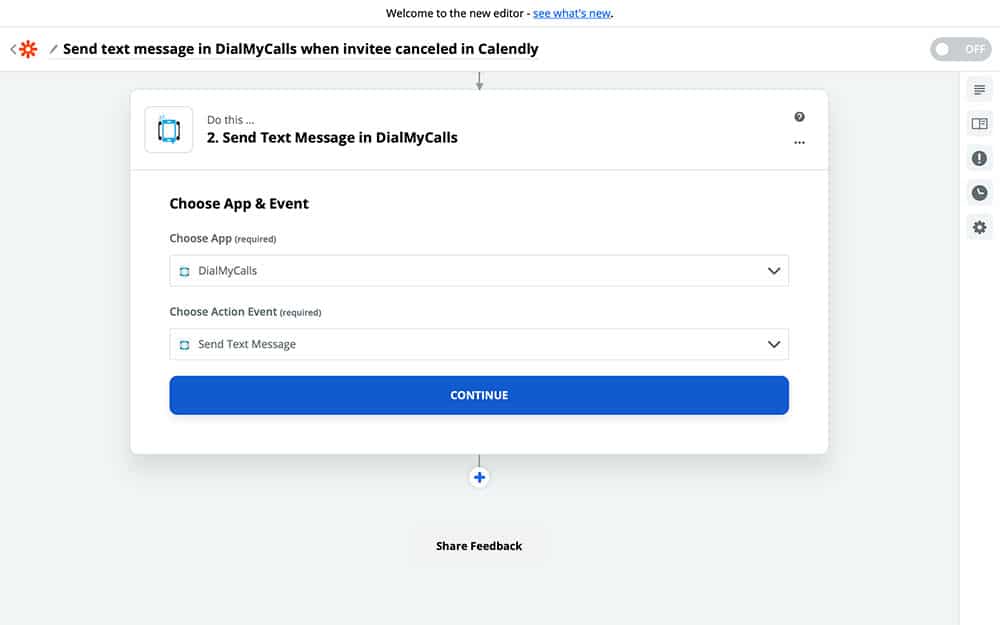Open the step's three-dot options menu
1000x625 pixels.
(x=799, y=143)
